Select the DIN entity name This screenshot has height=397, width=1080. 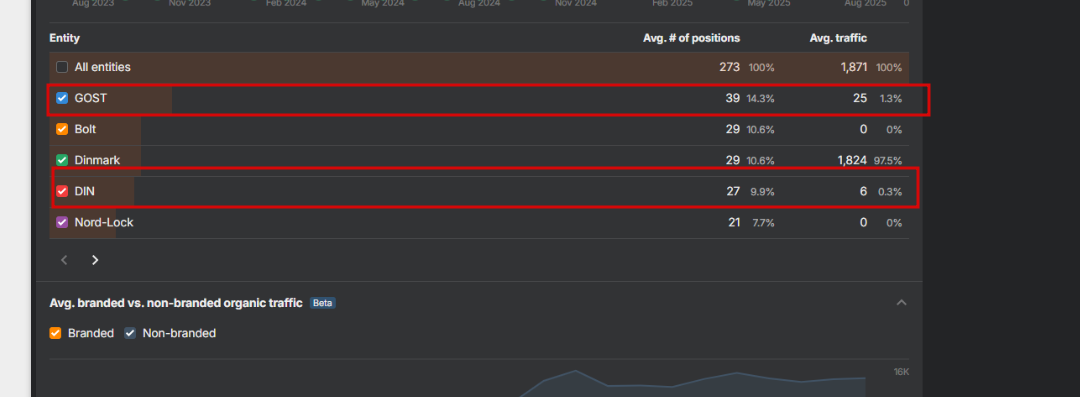coord(85,192)
